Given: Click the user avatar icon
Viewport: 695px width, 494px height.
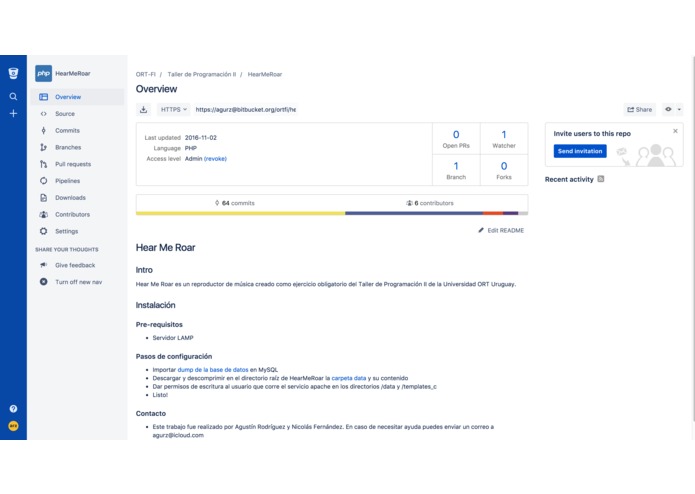Looking at the screenshot, I should click(13, 426).
